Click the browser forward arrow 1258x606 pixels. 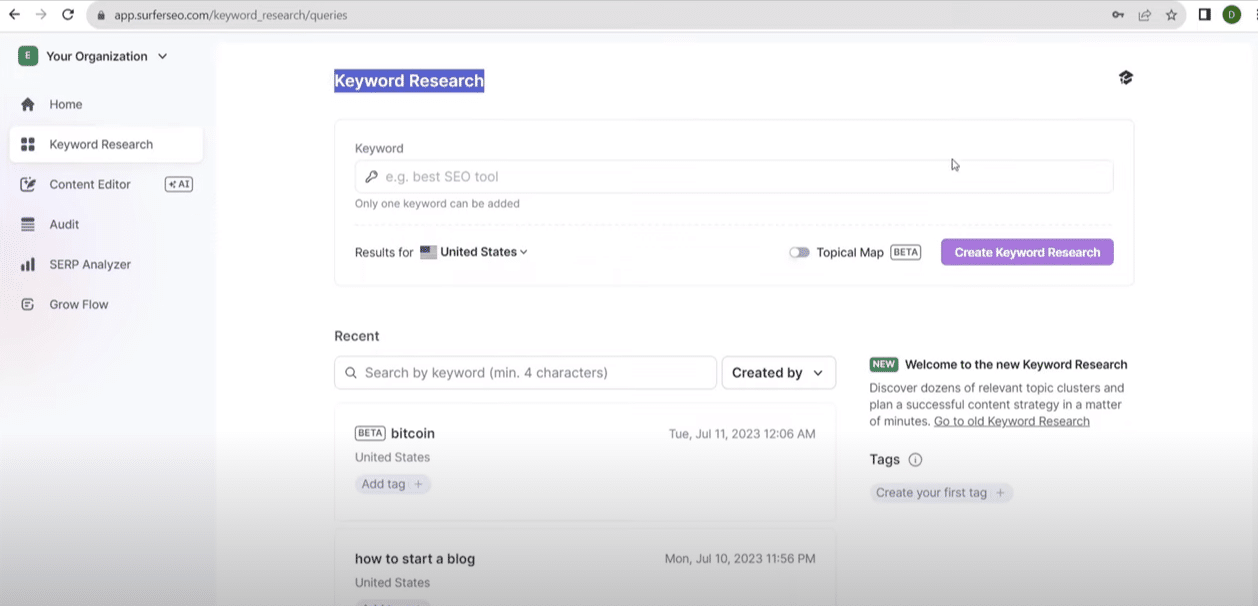point(41,15)
